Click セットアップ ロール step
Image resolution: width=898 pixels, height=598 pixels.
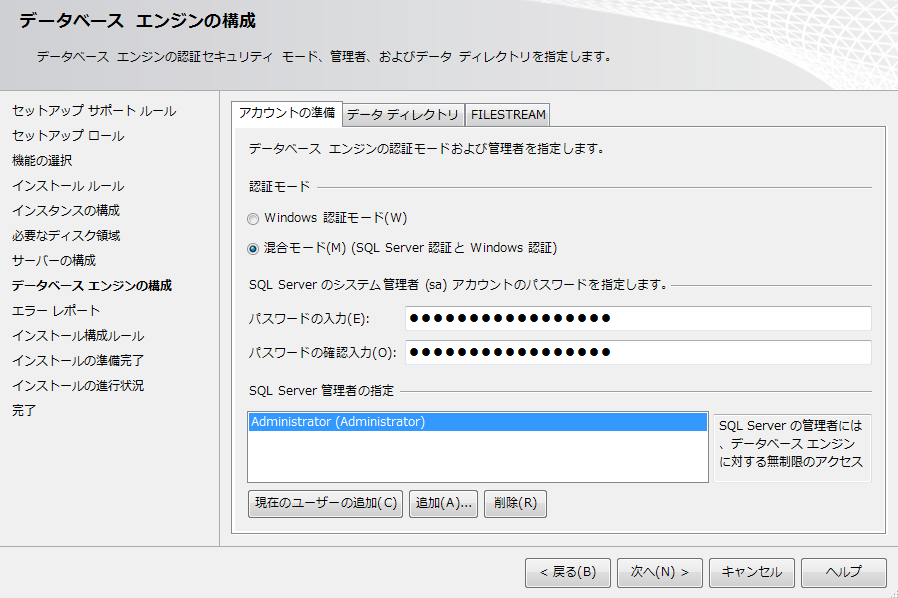click(x=68, y=136)
